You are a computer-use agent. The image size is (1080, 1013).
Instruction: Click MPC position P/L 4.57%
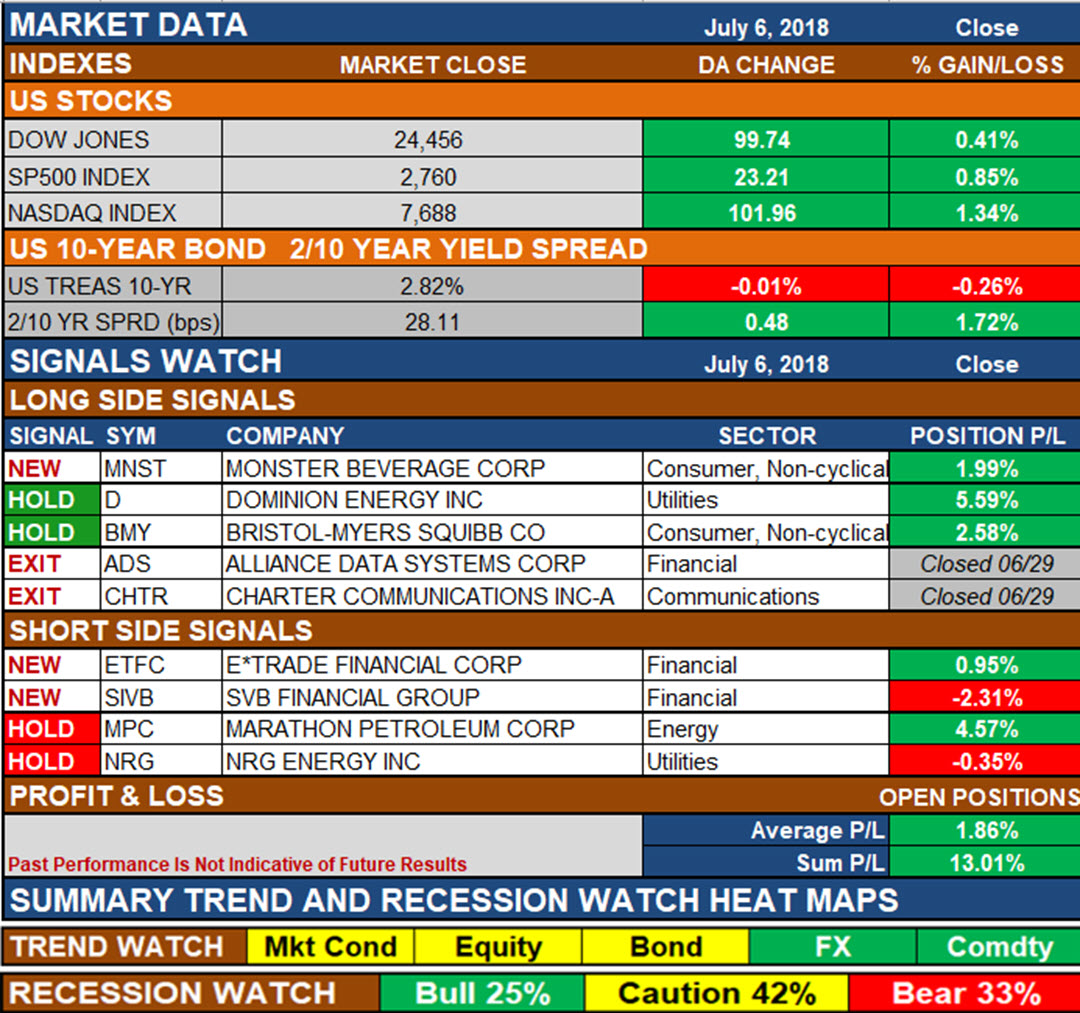pos(987,729)
